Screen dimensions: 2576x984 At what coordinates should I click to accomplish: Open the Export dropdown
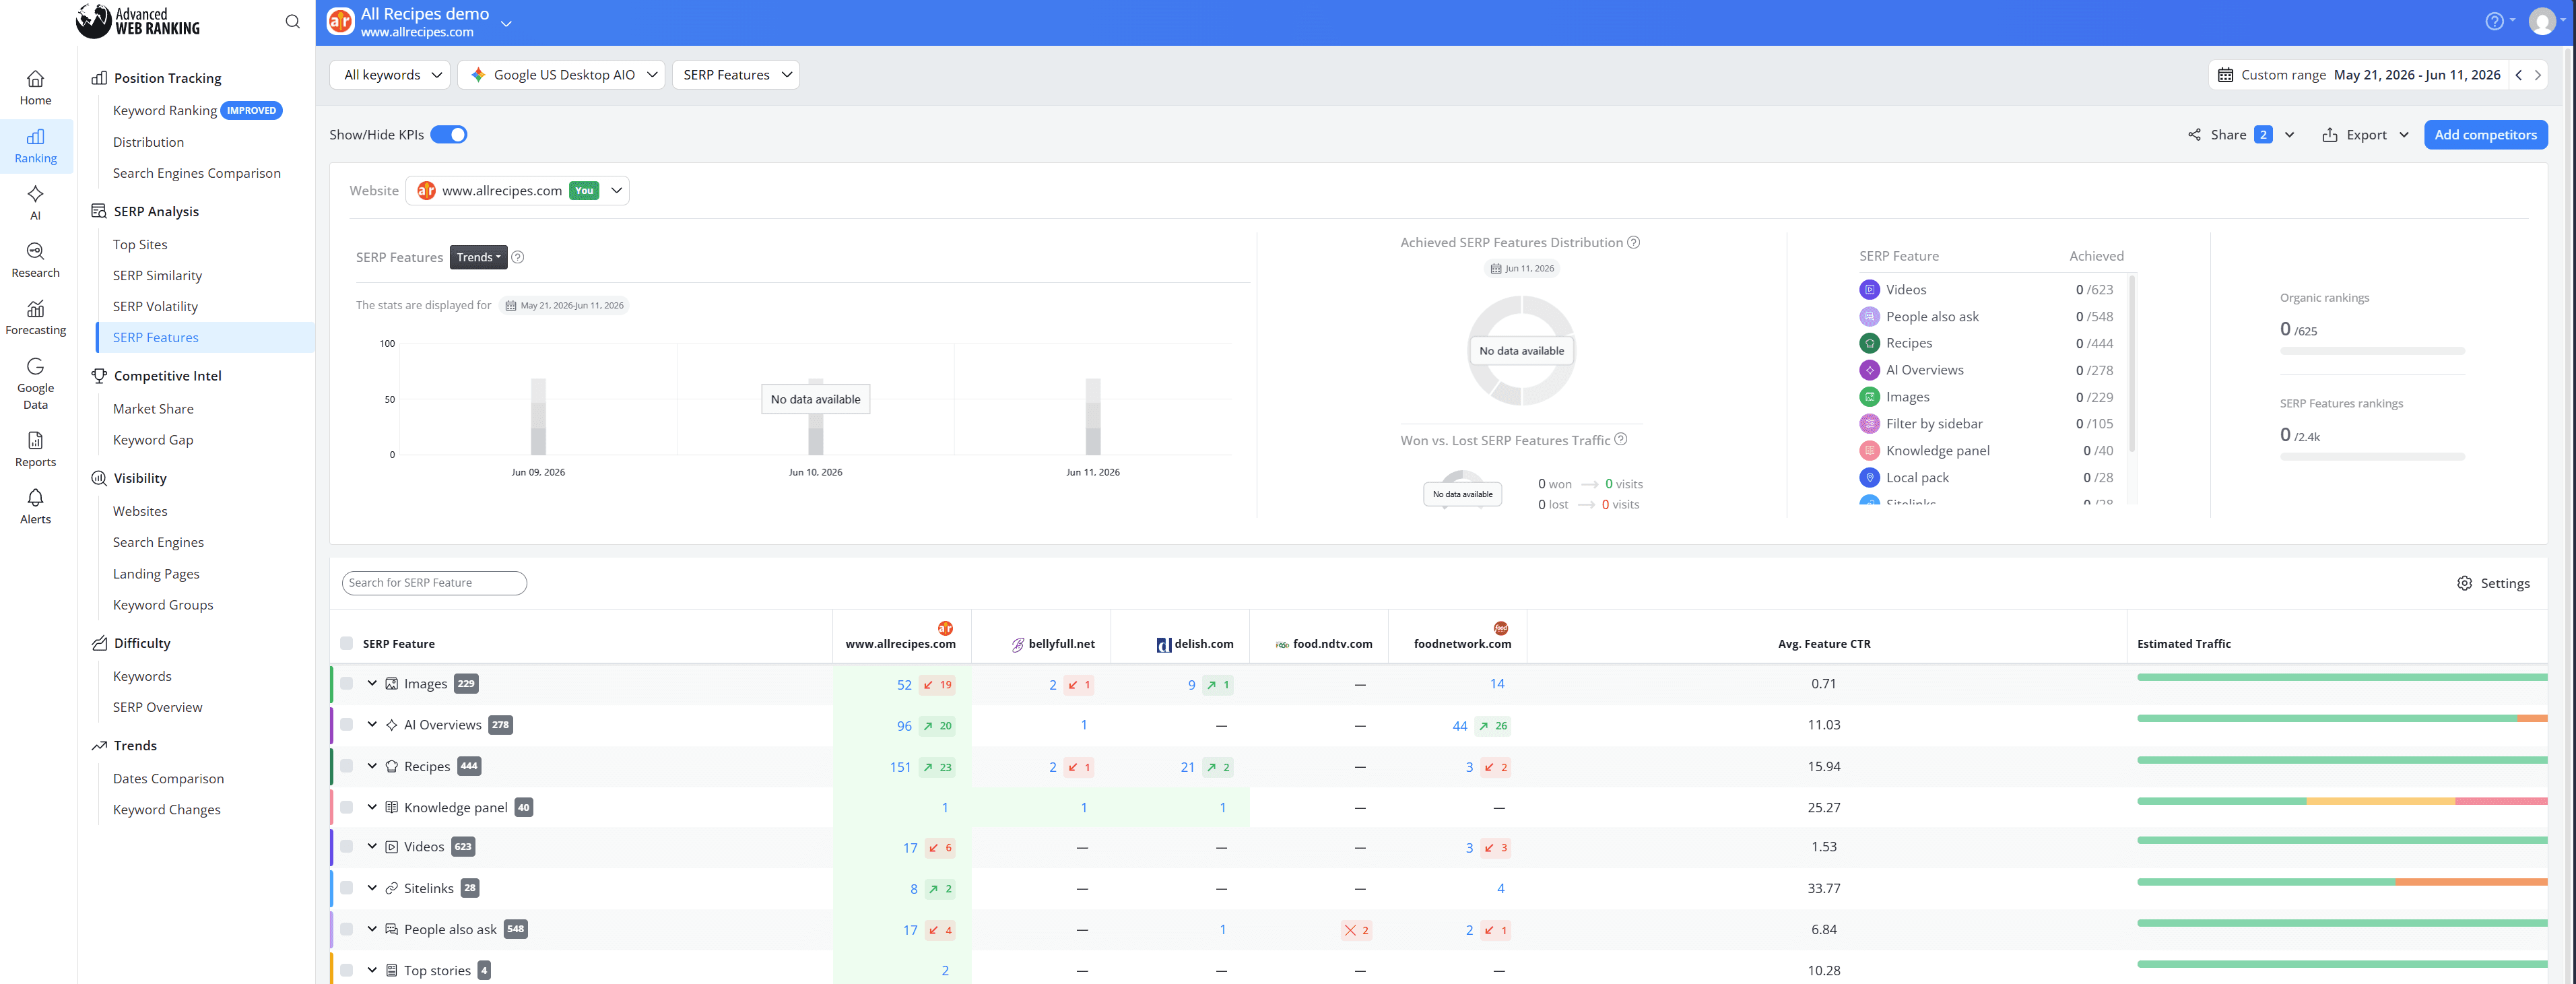[x=2365, y=134]
